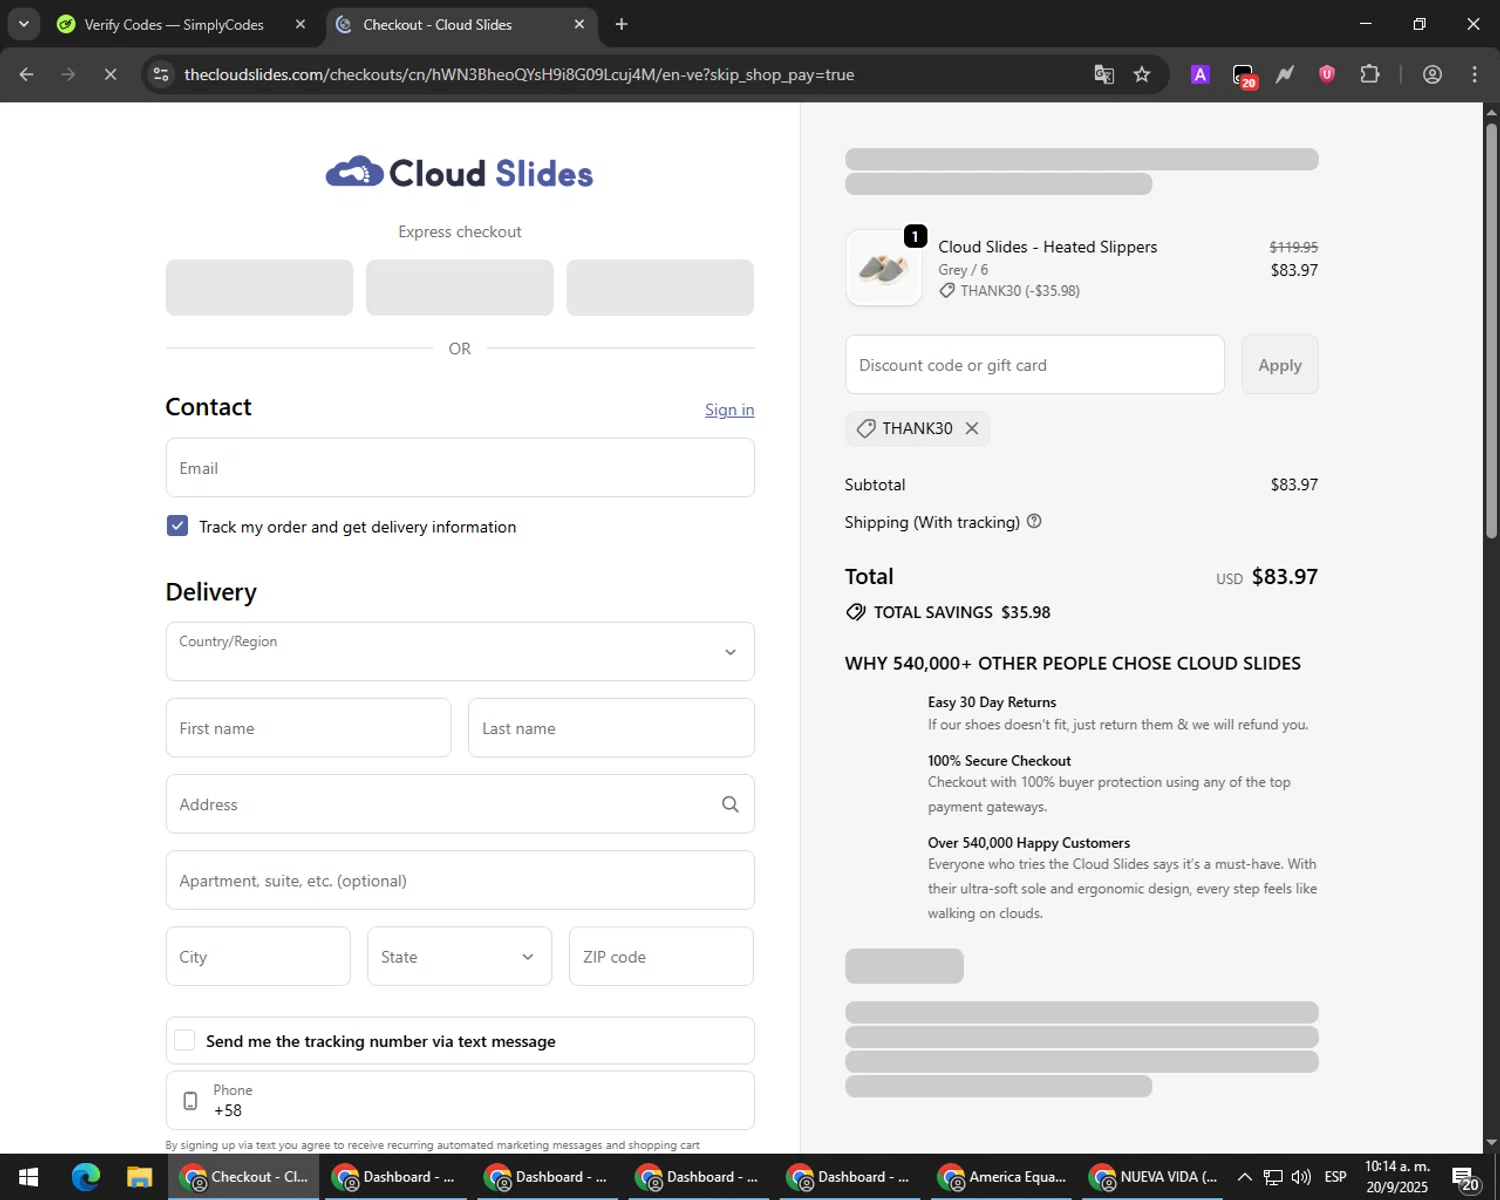Open the volume control in tray
This screenshot has width=1500, height=1200.
coord(1301,1177)
